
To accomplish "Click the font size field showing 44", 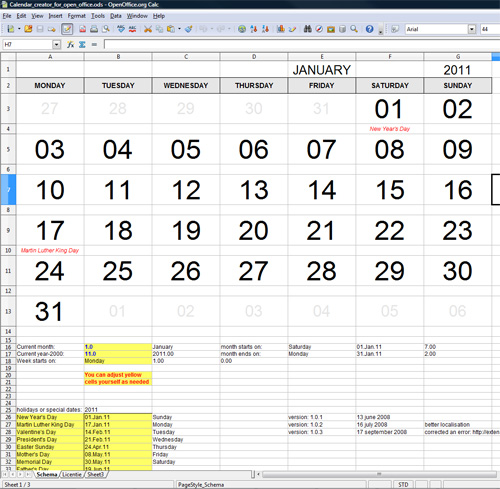I will tap(490, 29).
